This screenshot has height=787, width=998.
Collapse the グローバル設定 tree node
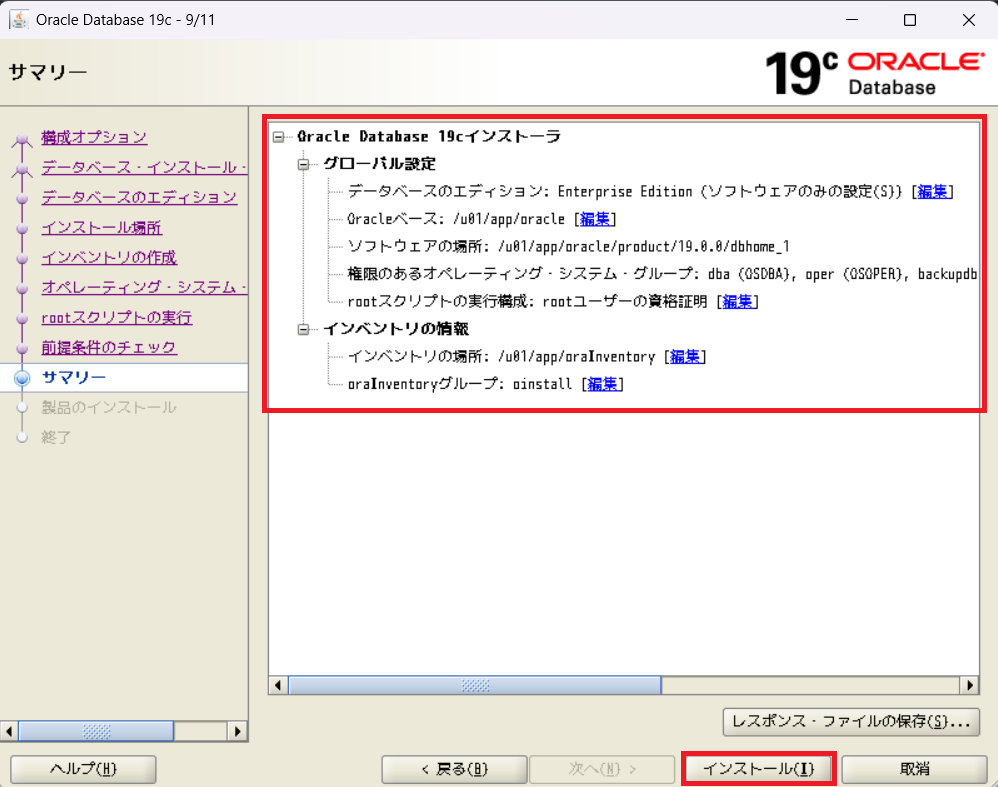point(304,164)
